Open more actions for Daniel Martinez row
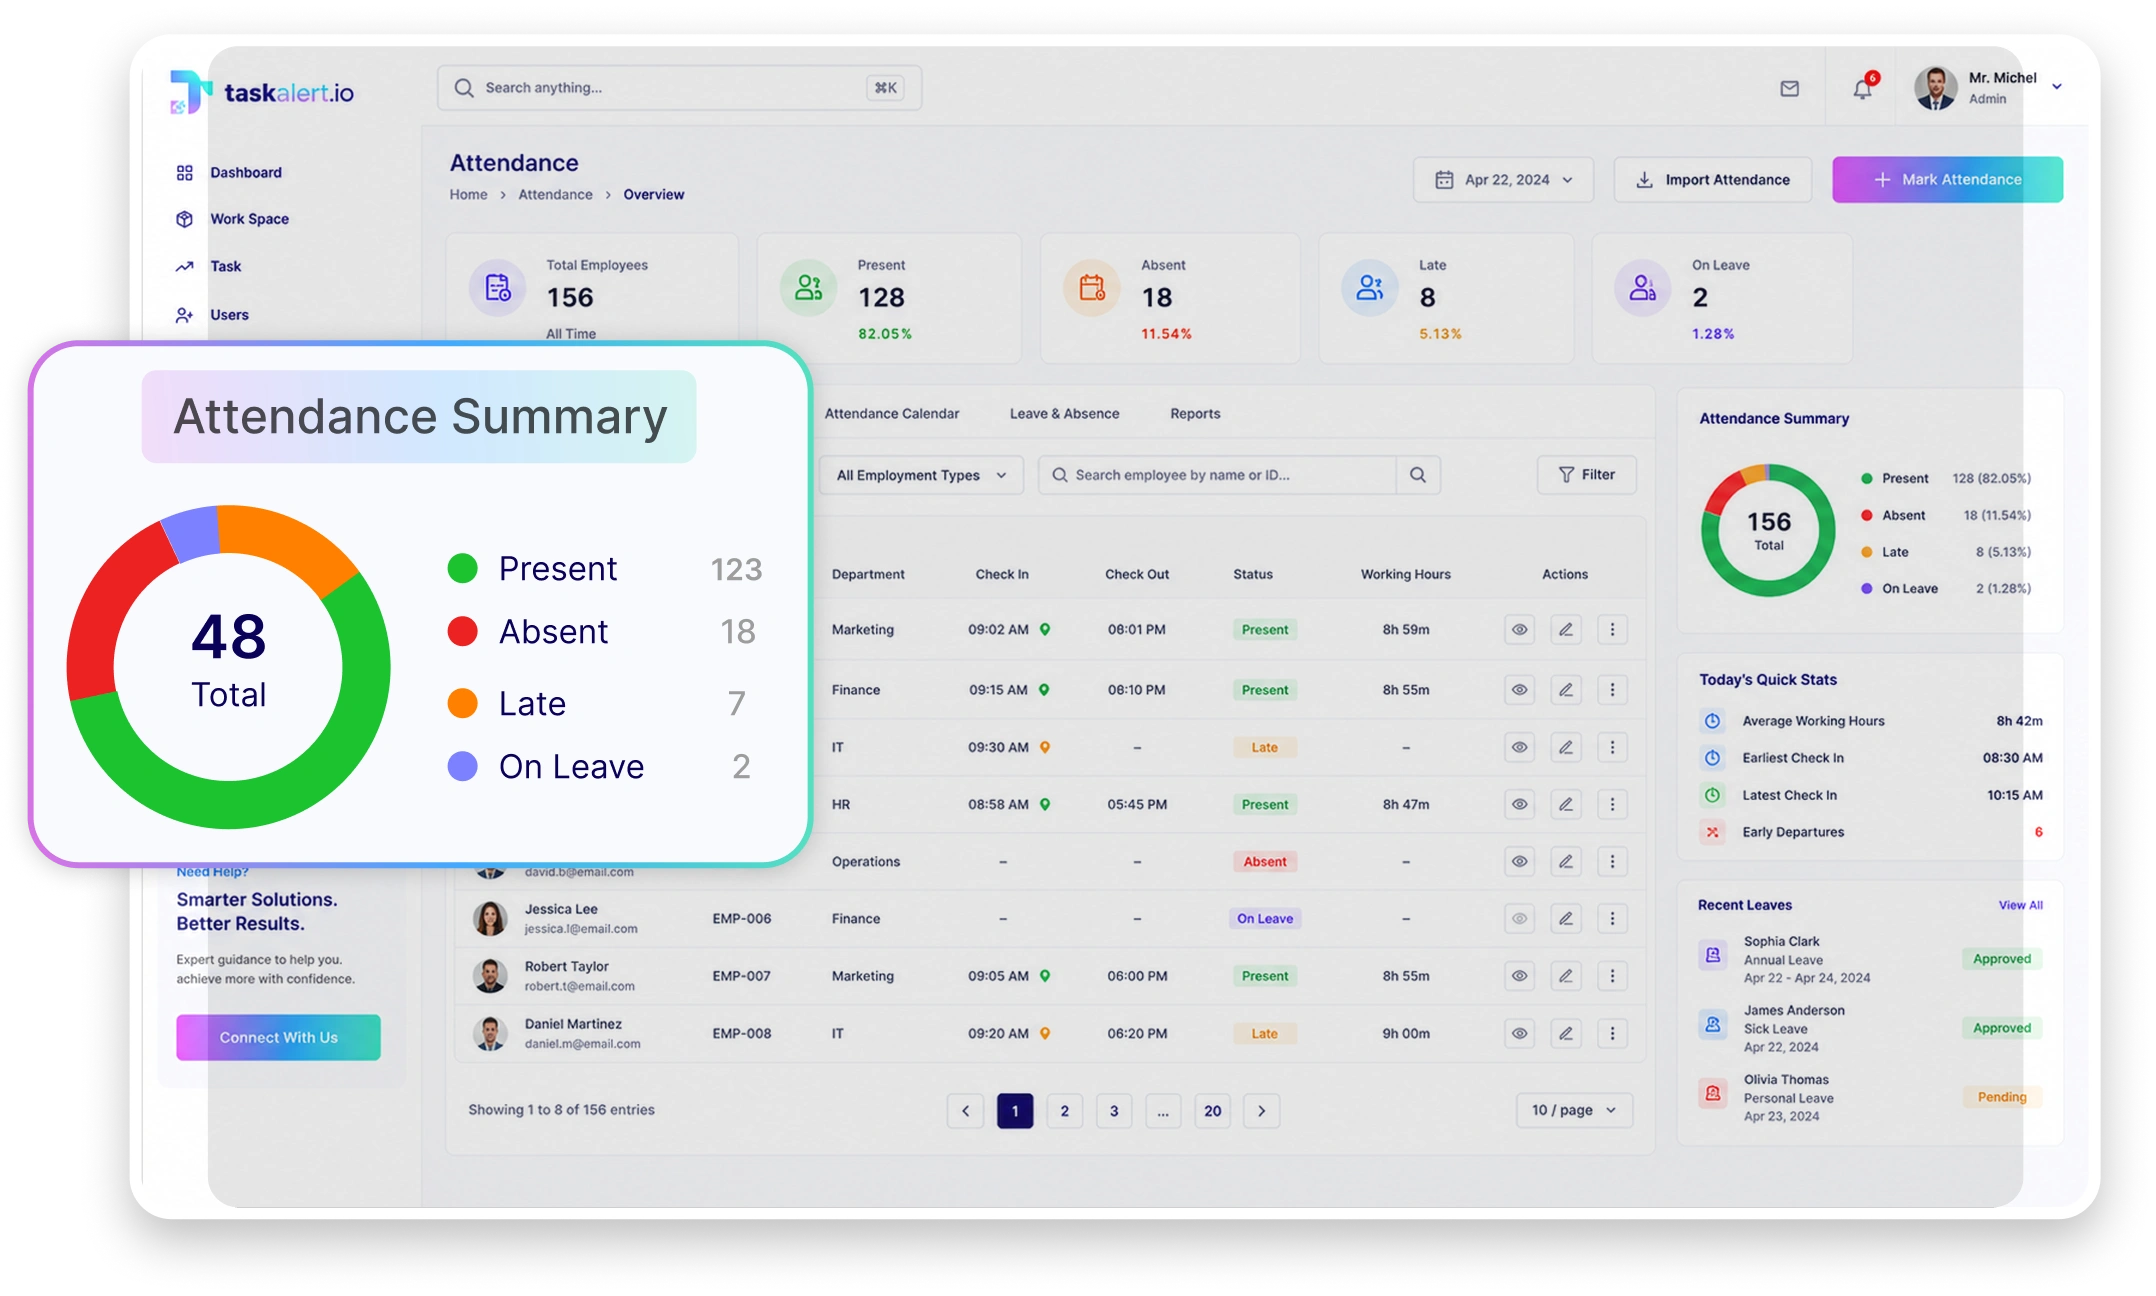This screenshot has width=2156, height=1296. pyautogui.click(x=1612, y=1033)
